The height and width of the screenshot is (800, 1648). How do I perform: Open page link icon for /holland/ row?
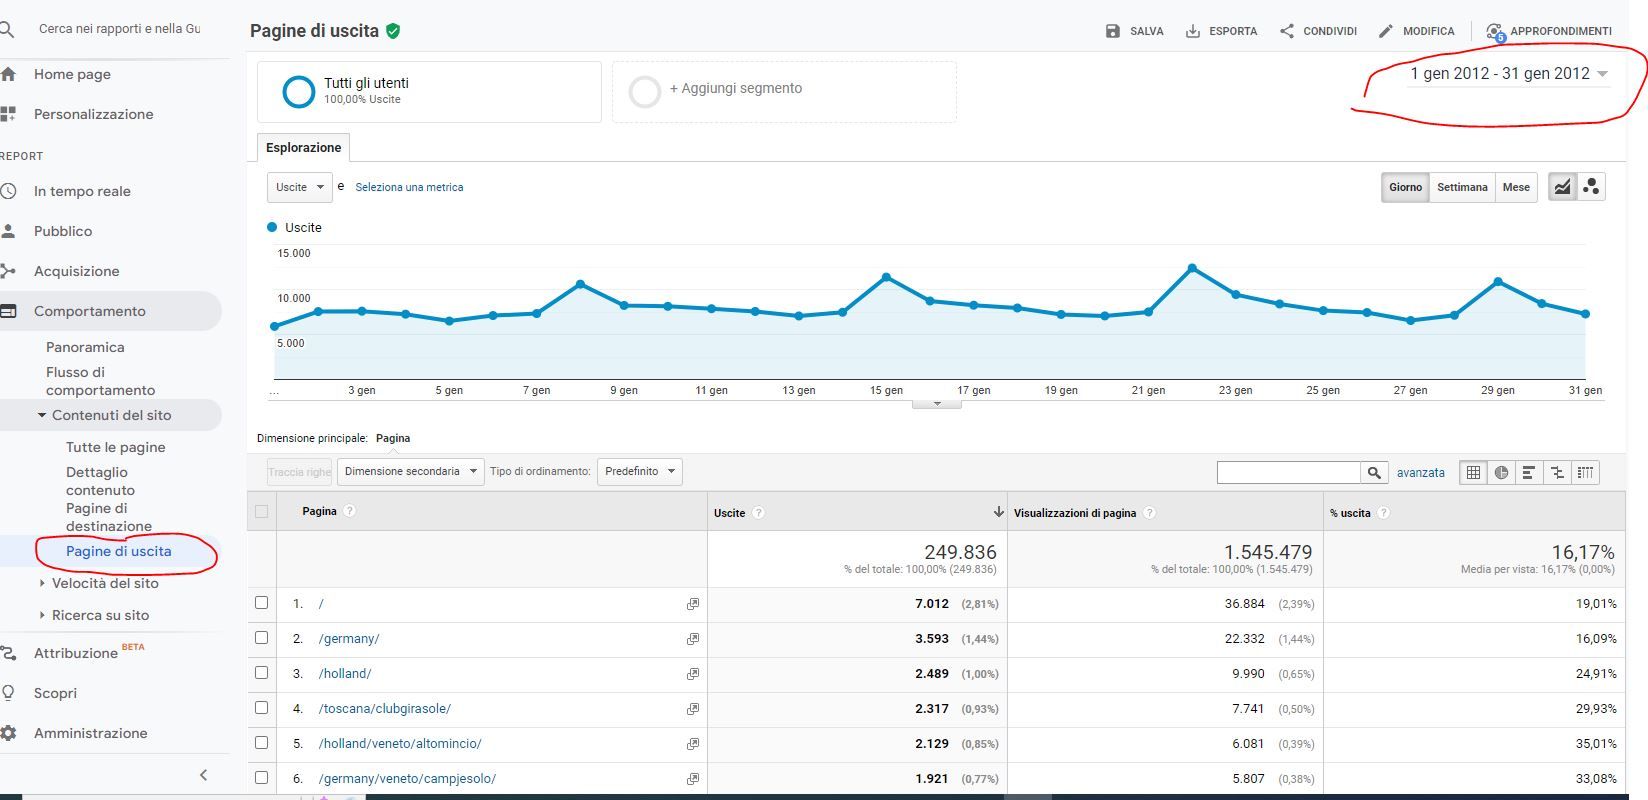(x=692, y=674)
